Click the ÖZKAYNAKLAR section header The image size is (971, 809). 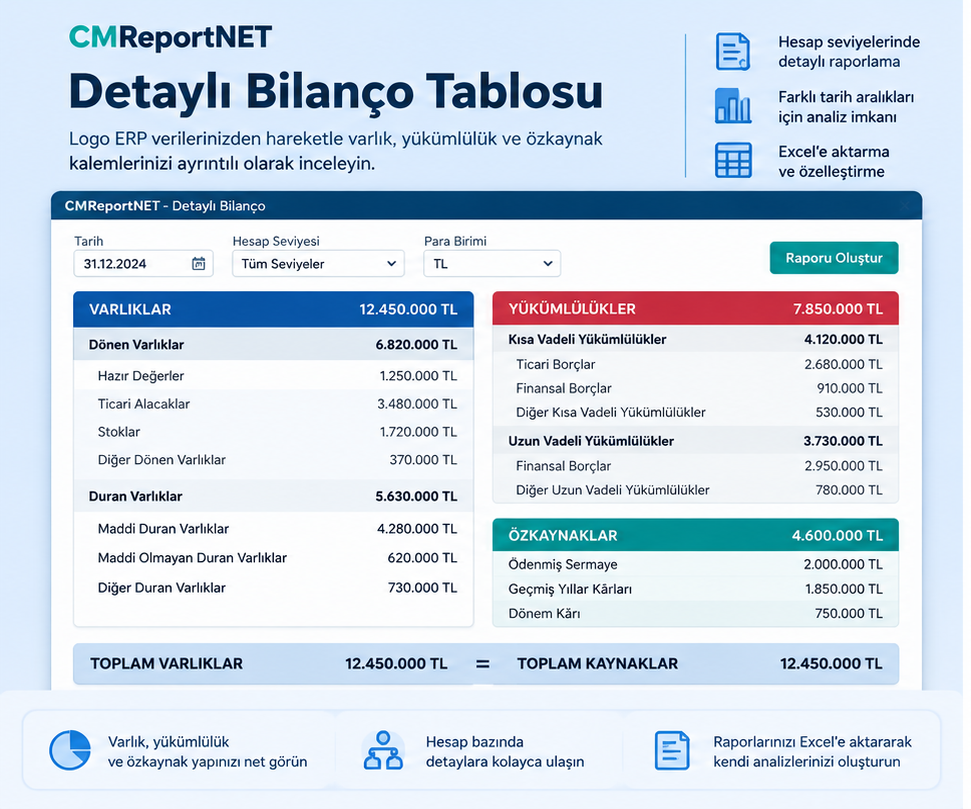(695, 535)
